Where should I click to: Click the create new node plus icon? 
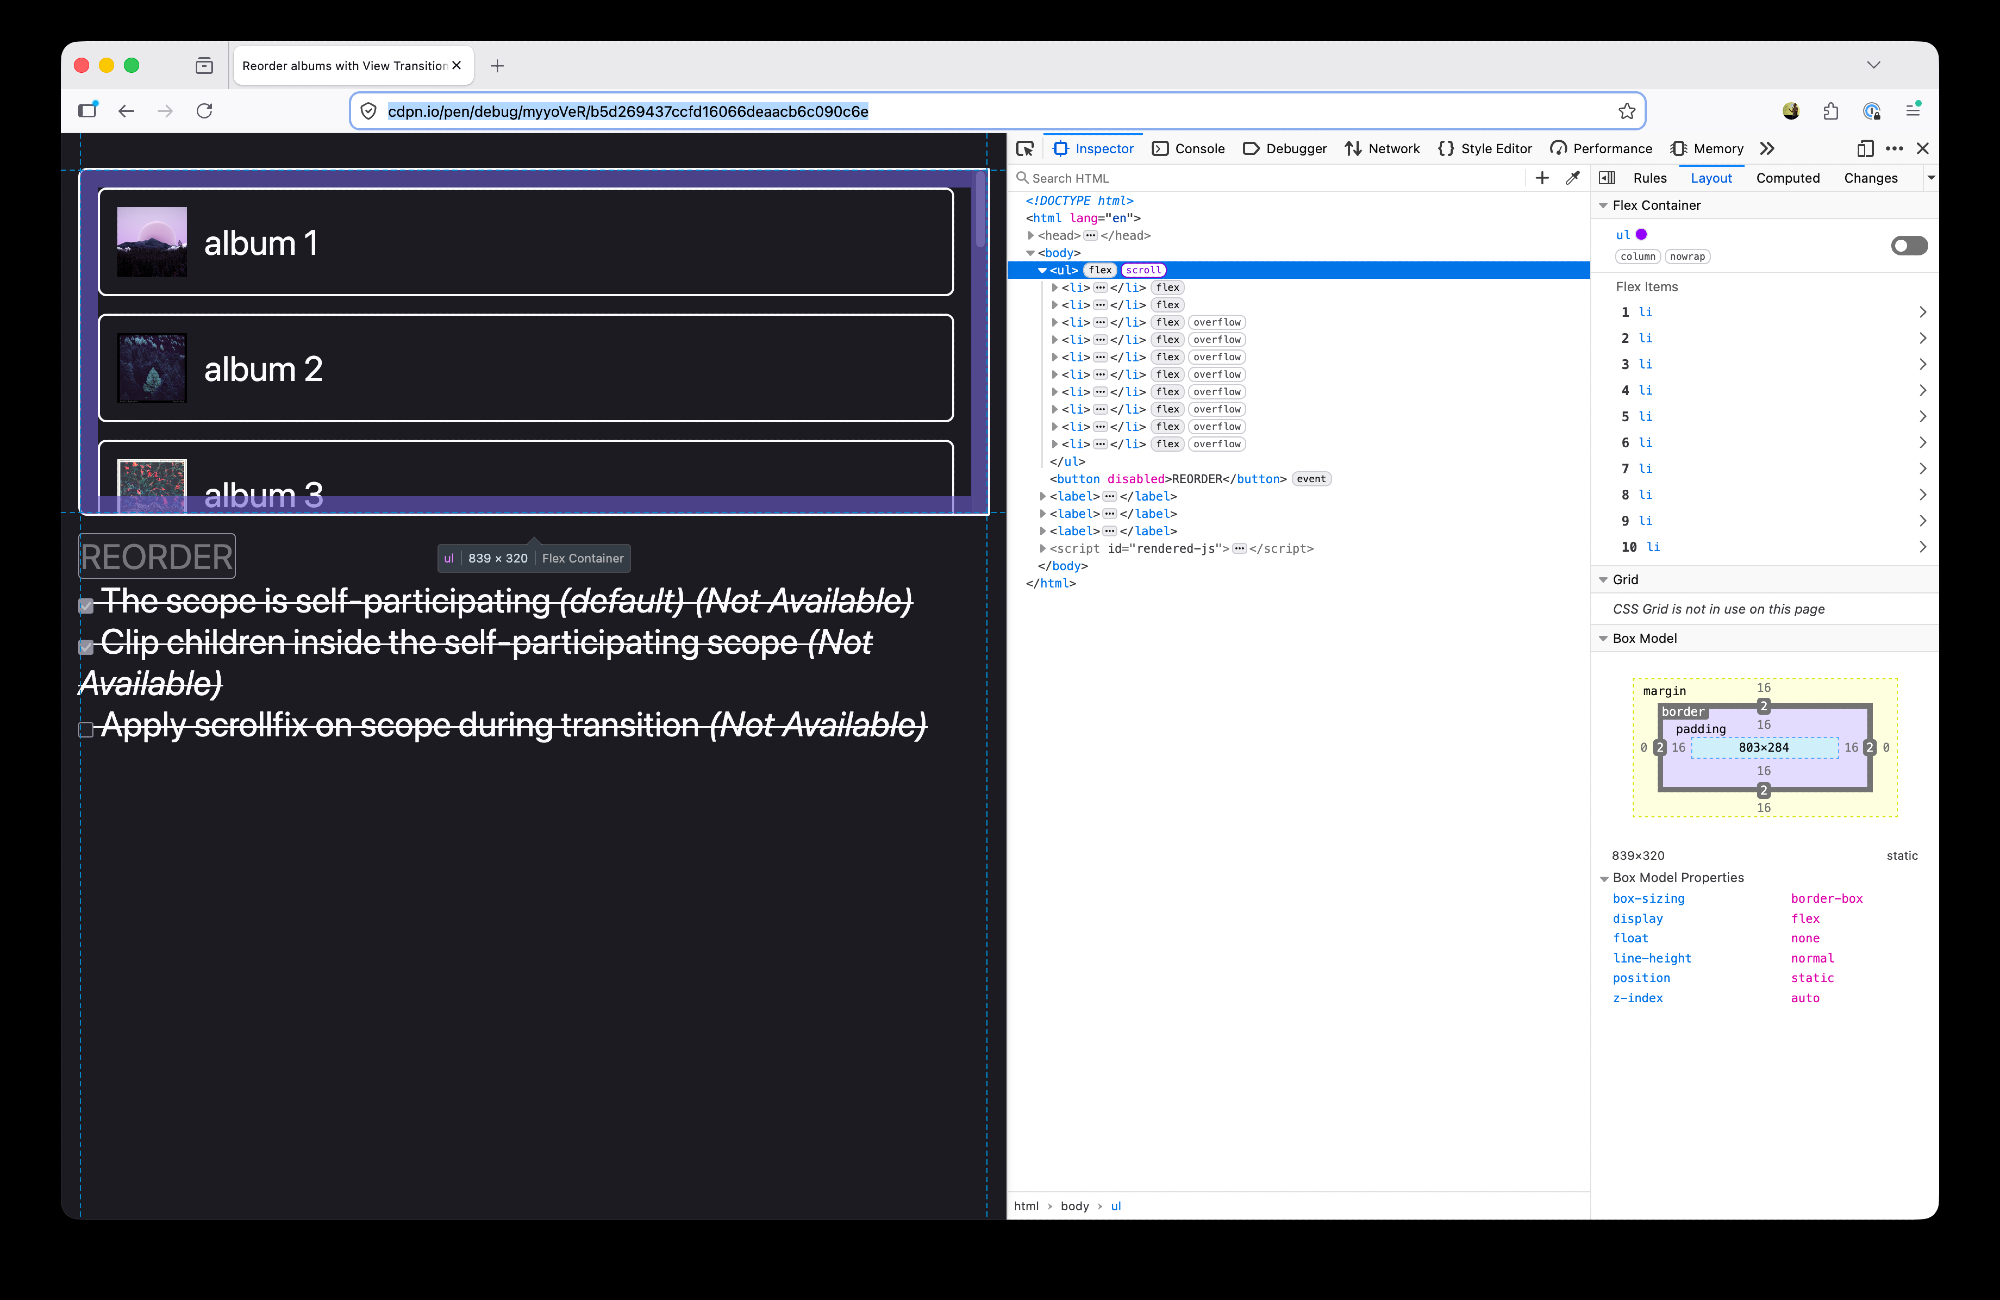click(x=1542, y=178)
